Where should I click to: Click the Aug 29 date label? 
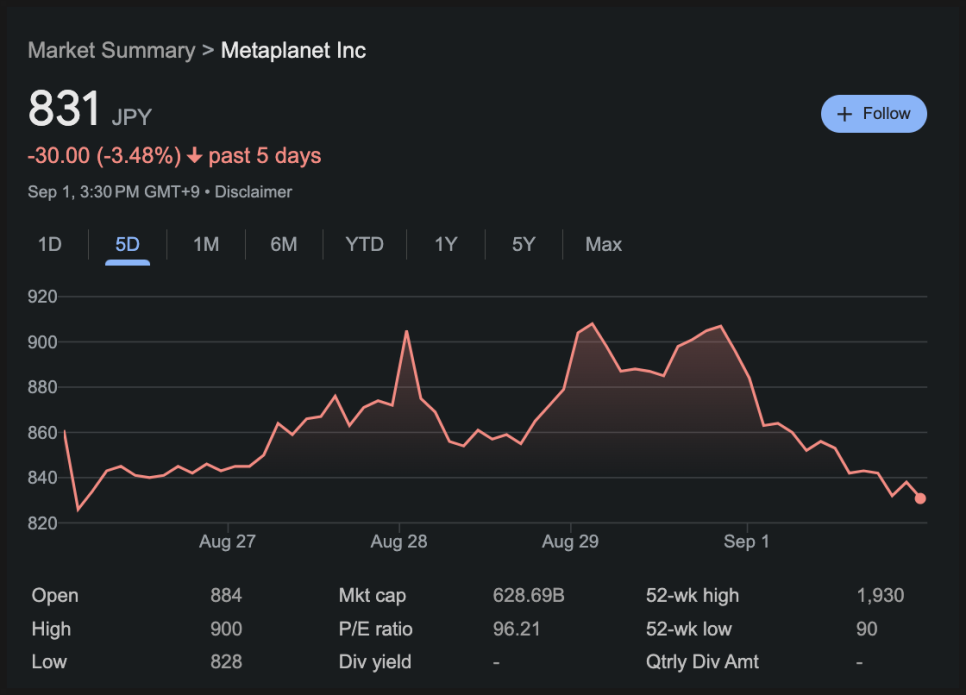[x=570, y=542]
